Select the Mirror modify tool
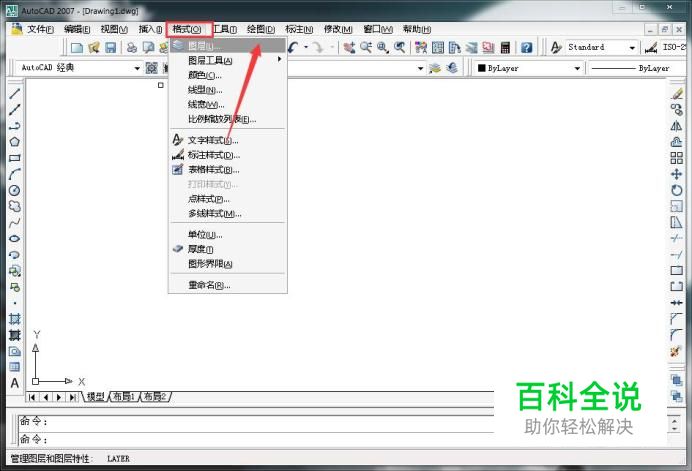 [677, 126]
